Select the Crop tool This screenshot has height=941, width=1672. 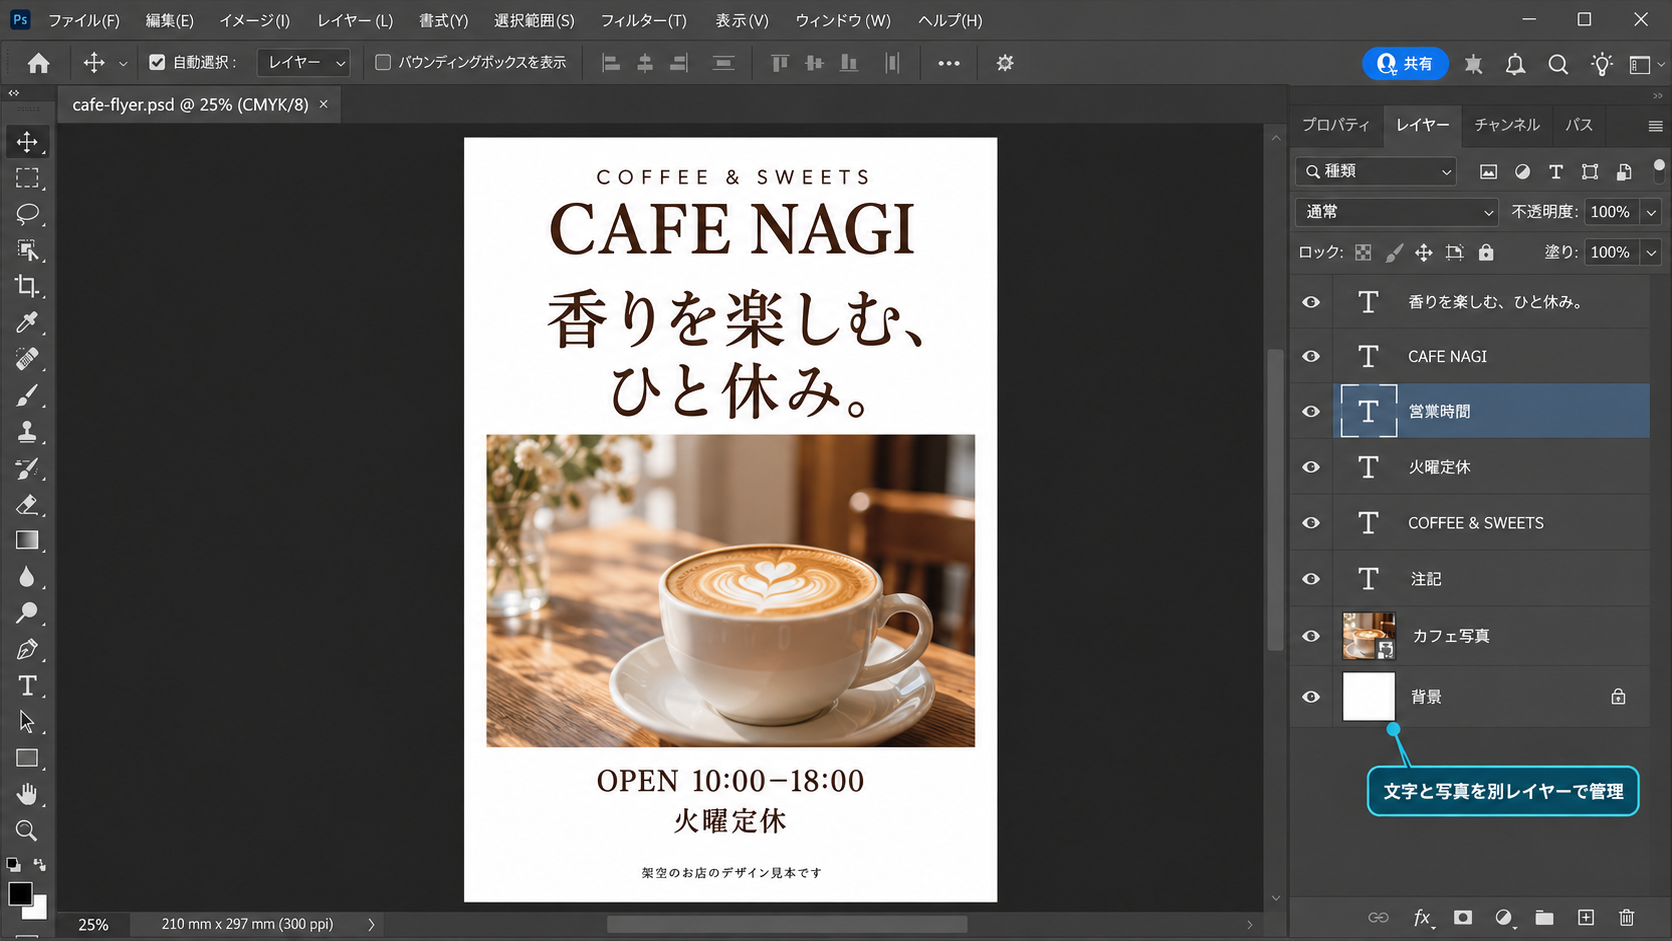(27, 286)
